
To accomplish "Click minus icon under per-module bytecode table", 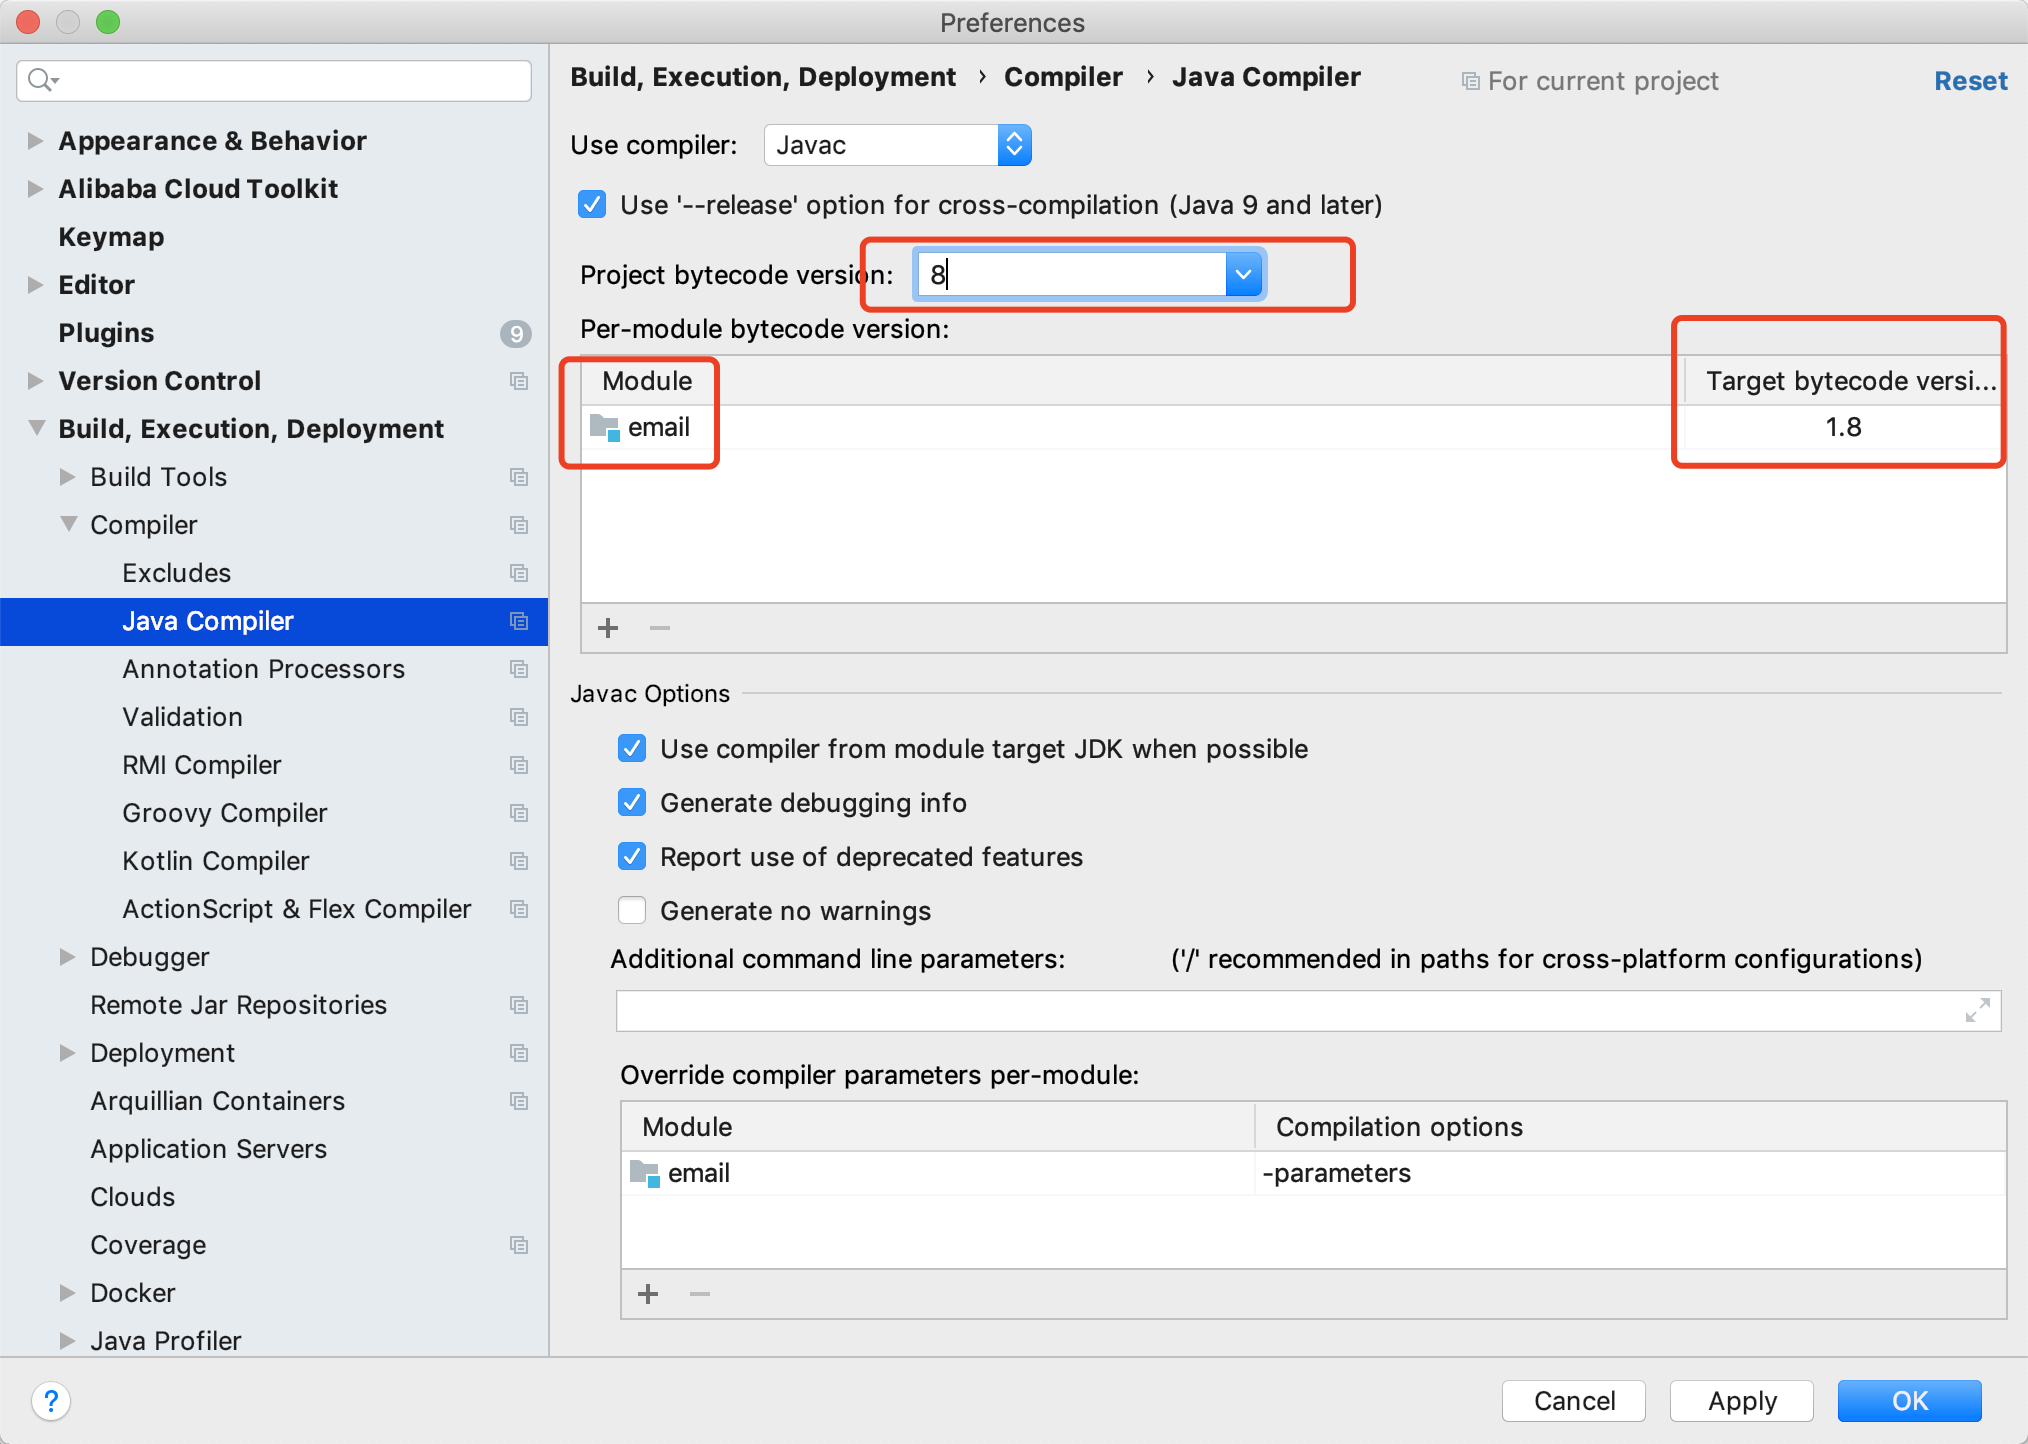I will tap(660, 628).
